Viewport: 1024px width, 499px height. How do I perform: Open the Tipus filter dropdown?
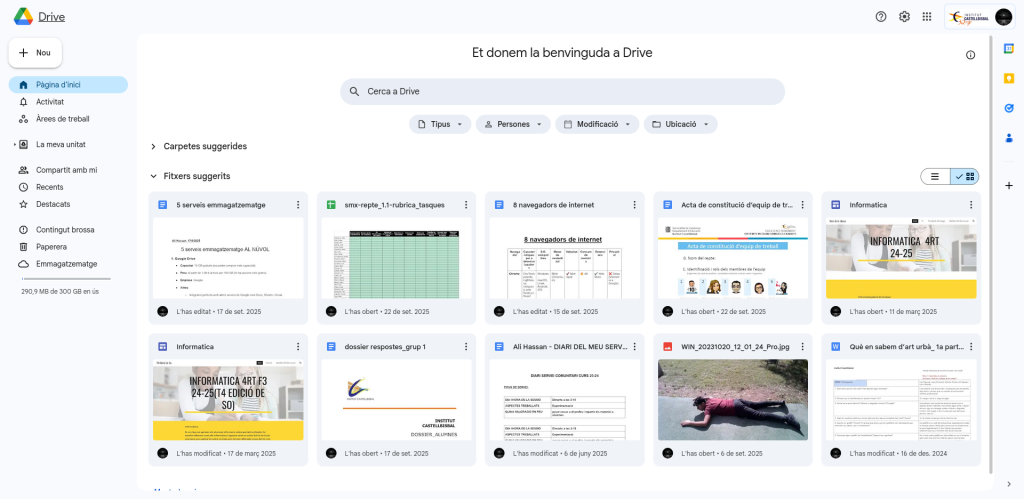(x=440, y=124)
